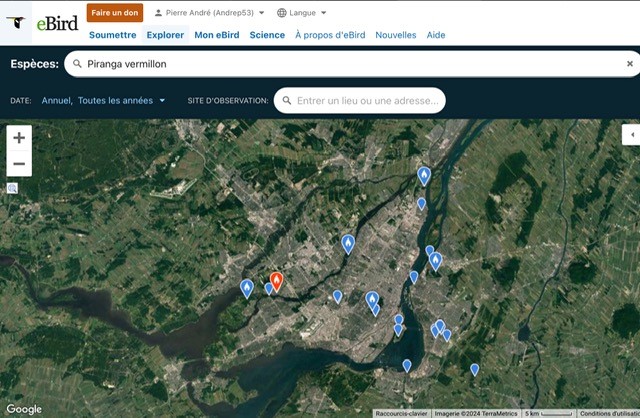
Task: Collapse the right side panel arrow
Action: tap(630, 134)
